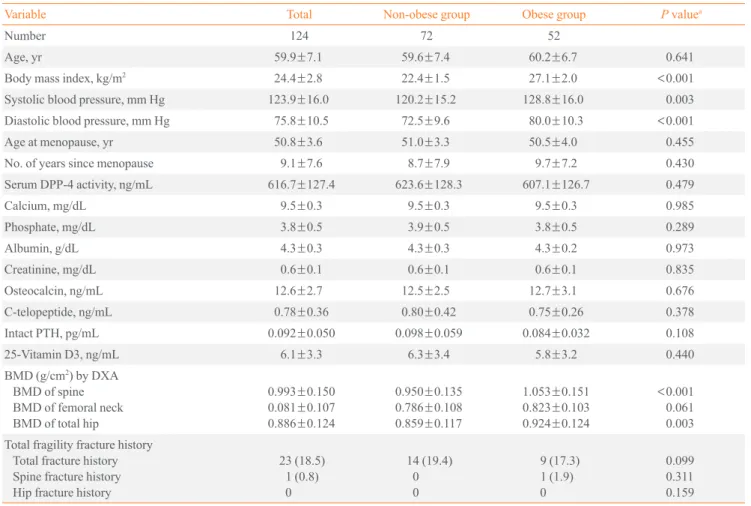Click the 'Age at menopause, yr' label

(58, 142)
